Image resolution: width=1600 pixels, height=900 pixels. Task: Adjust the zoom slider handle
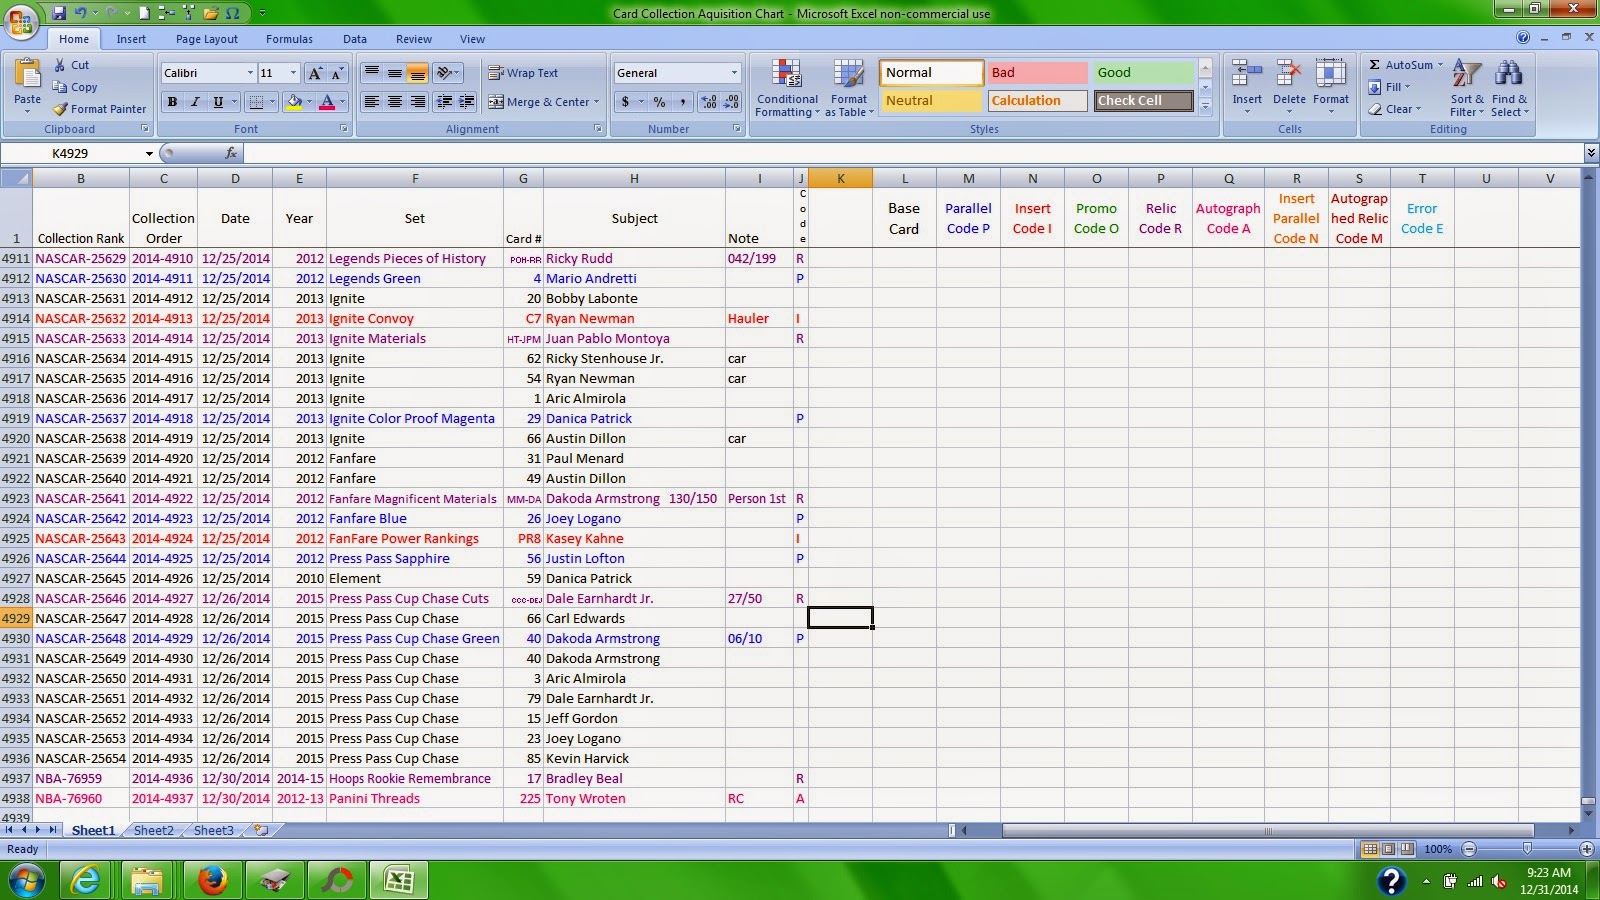pyautogui.click(x=1527, y=848)
